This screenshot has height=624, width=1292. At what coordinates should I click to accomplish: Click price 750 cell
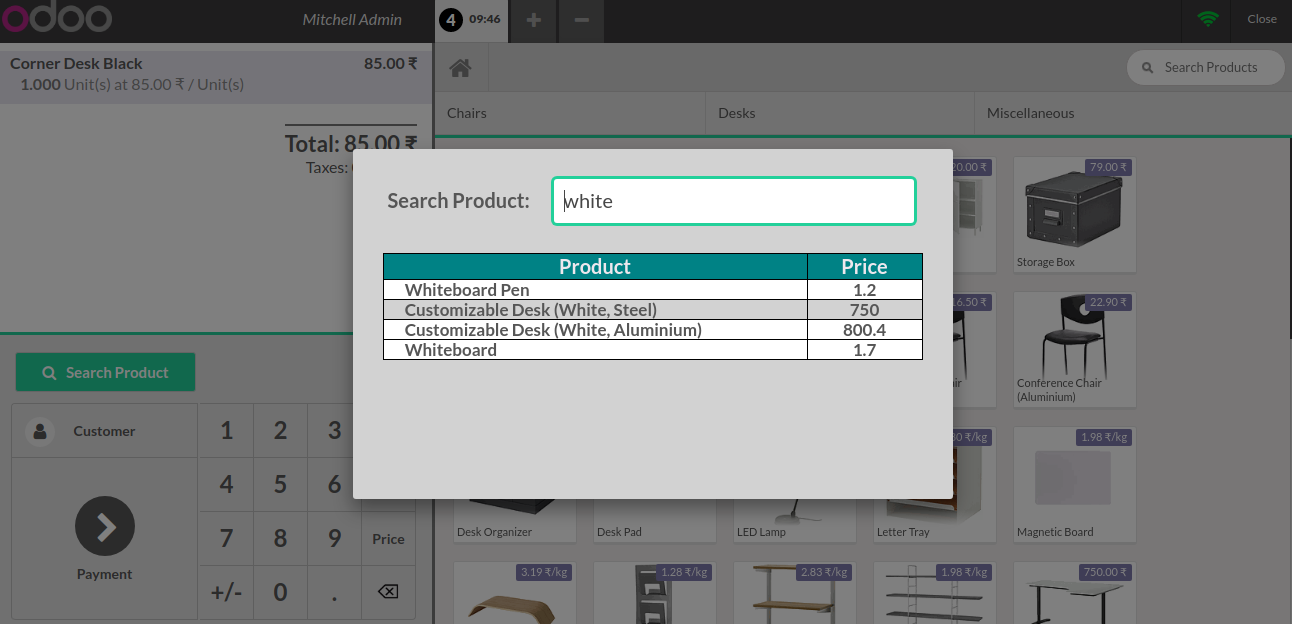point(865,310)
